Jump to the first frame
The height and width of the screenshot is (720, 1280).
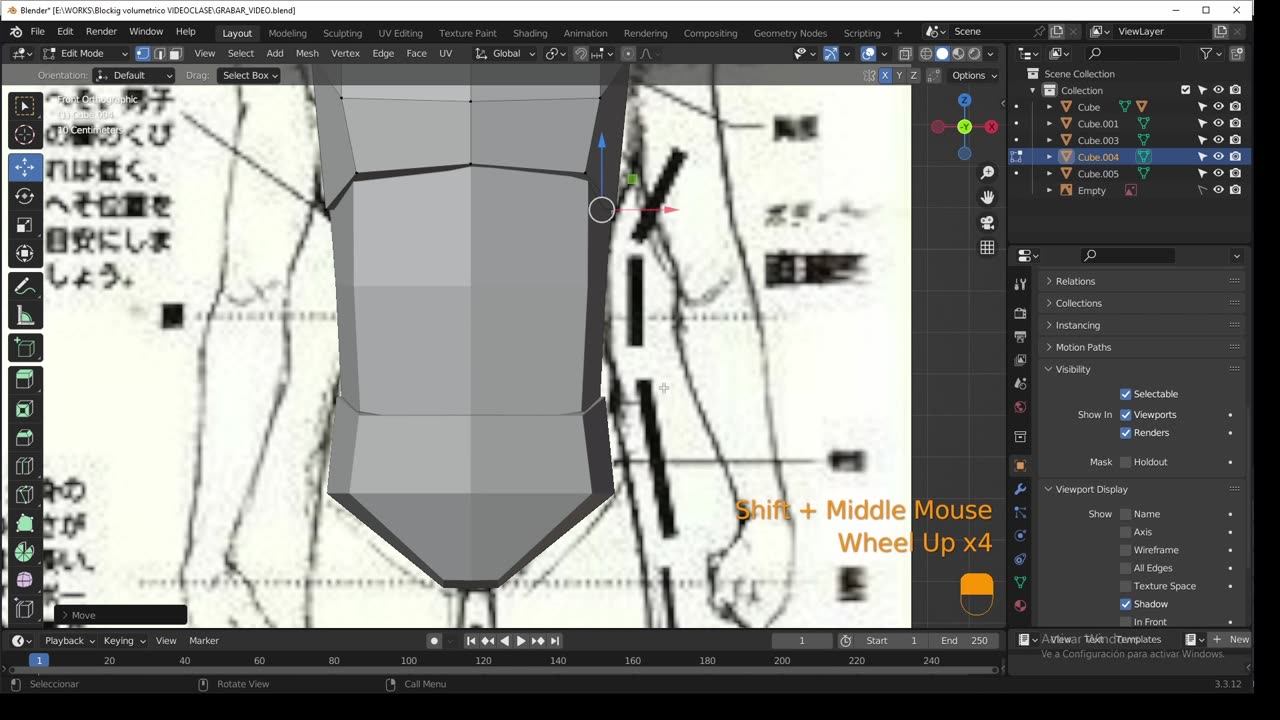471,641
